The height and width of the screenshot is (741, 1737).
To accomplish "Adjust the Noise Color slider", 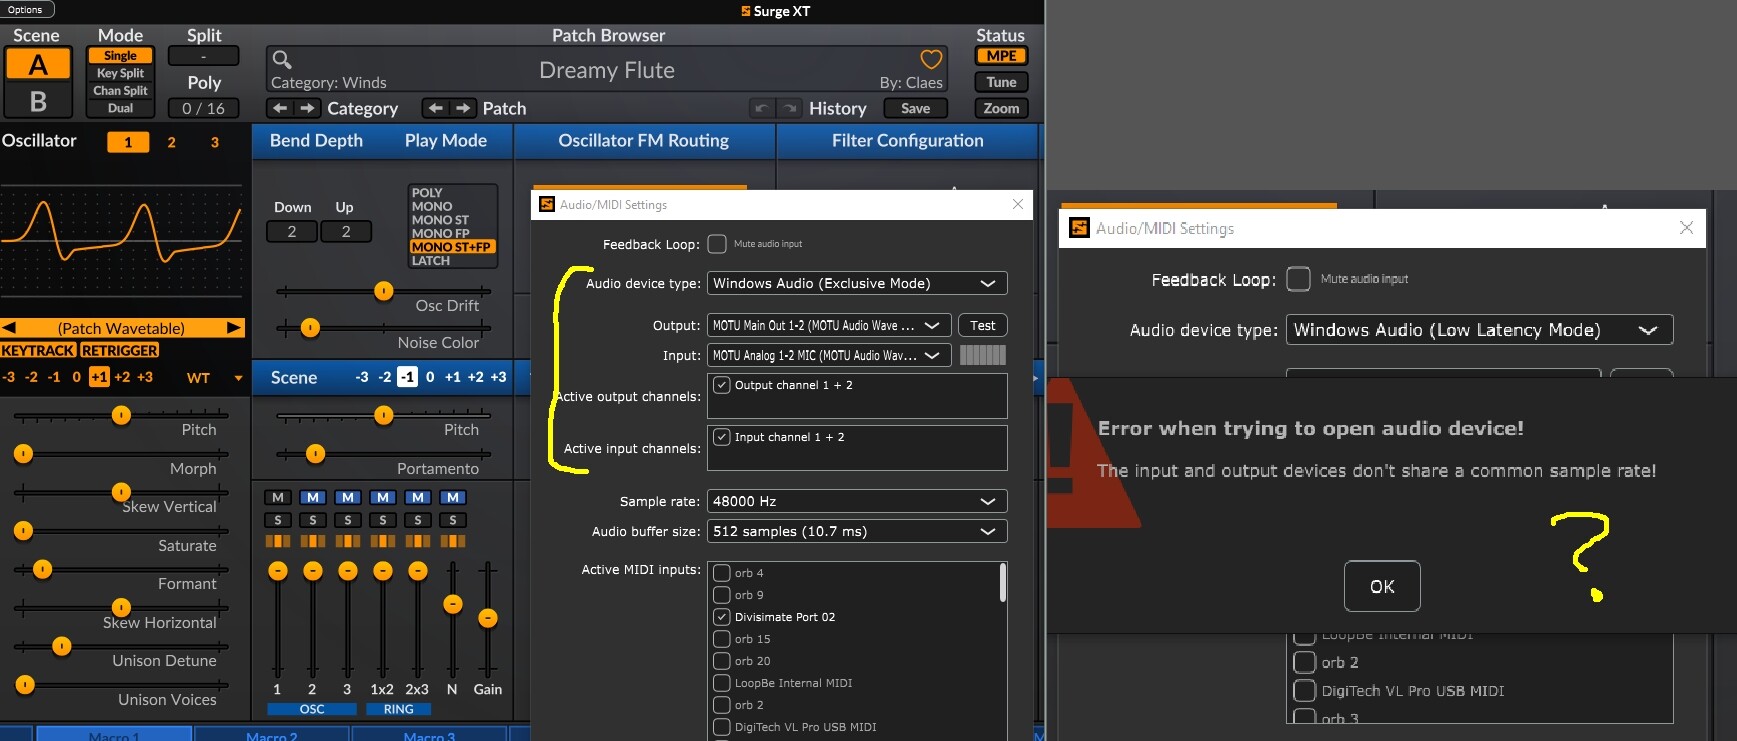I will 384,327.
